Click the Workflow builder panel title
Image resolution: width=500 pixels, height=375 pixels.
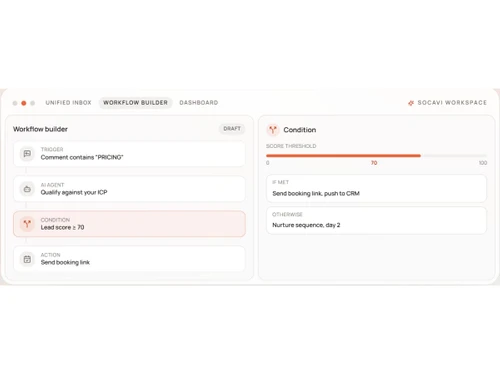(x=40, y=129)
